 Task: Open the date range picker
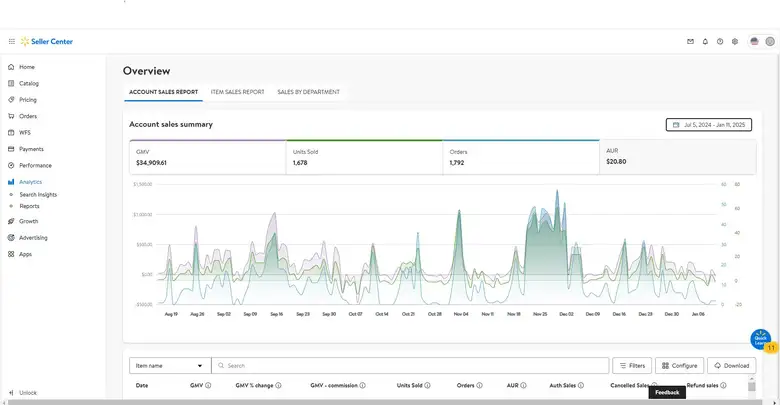coord(709,125)
